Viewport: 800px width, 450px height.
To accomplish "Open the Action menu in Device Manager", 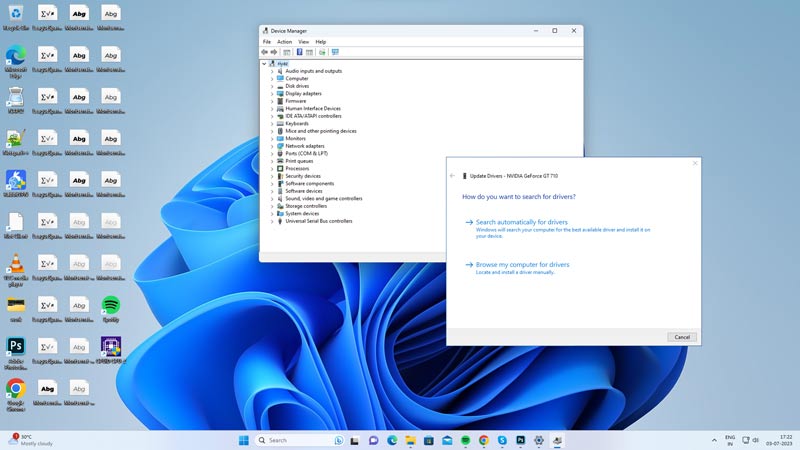I will (284, 42).
